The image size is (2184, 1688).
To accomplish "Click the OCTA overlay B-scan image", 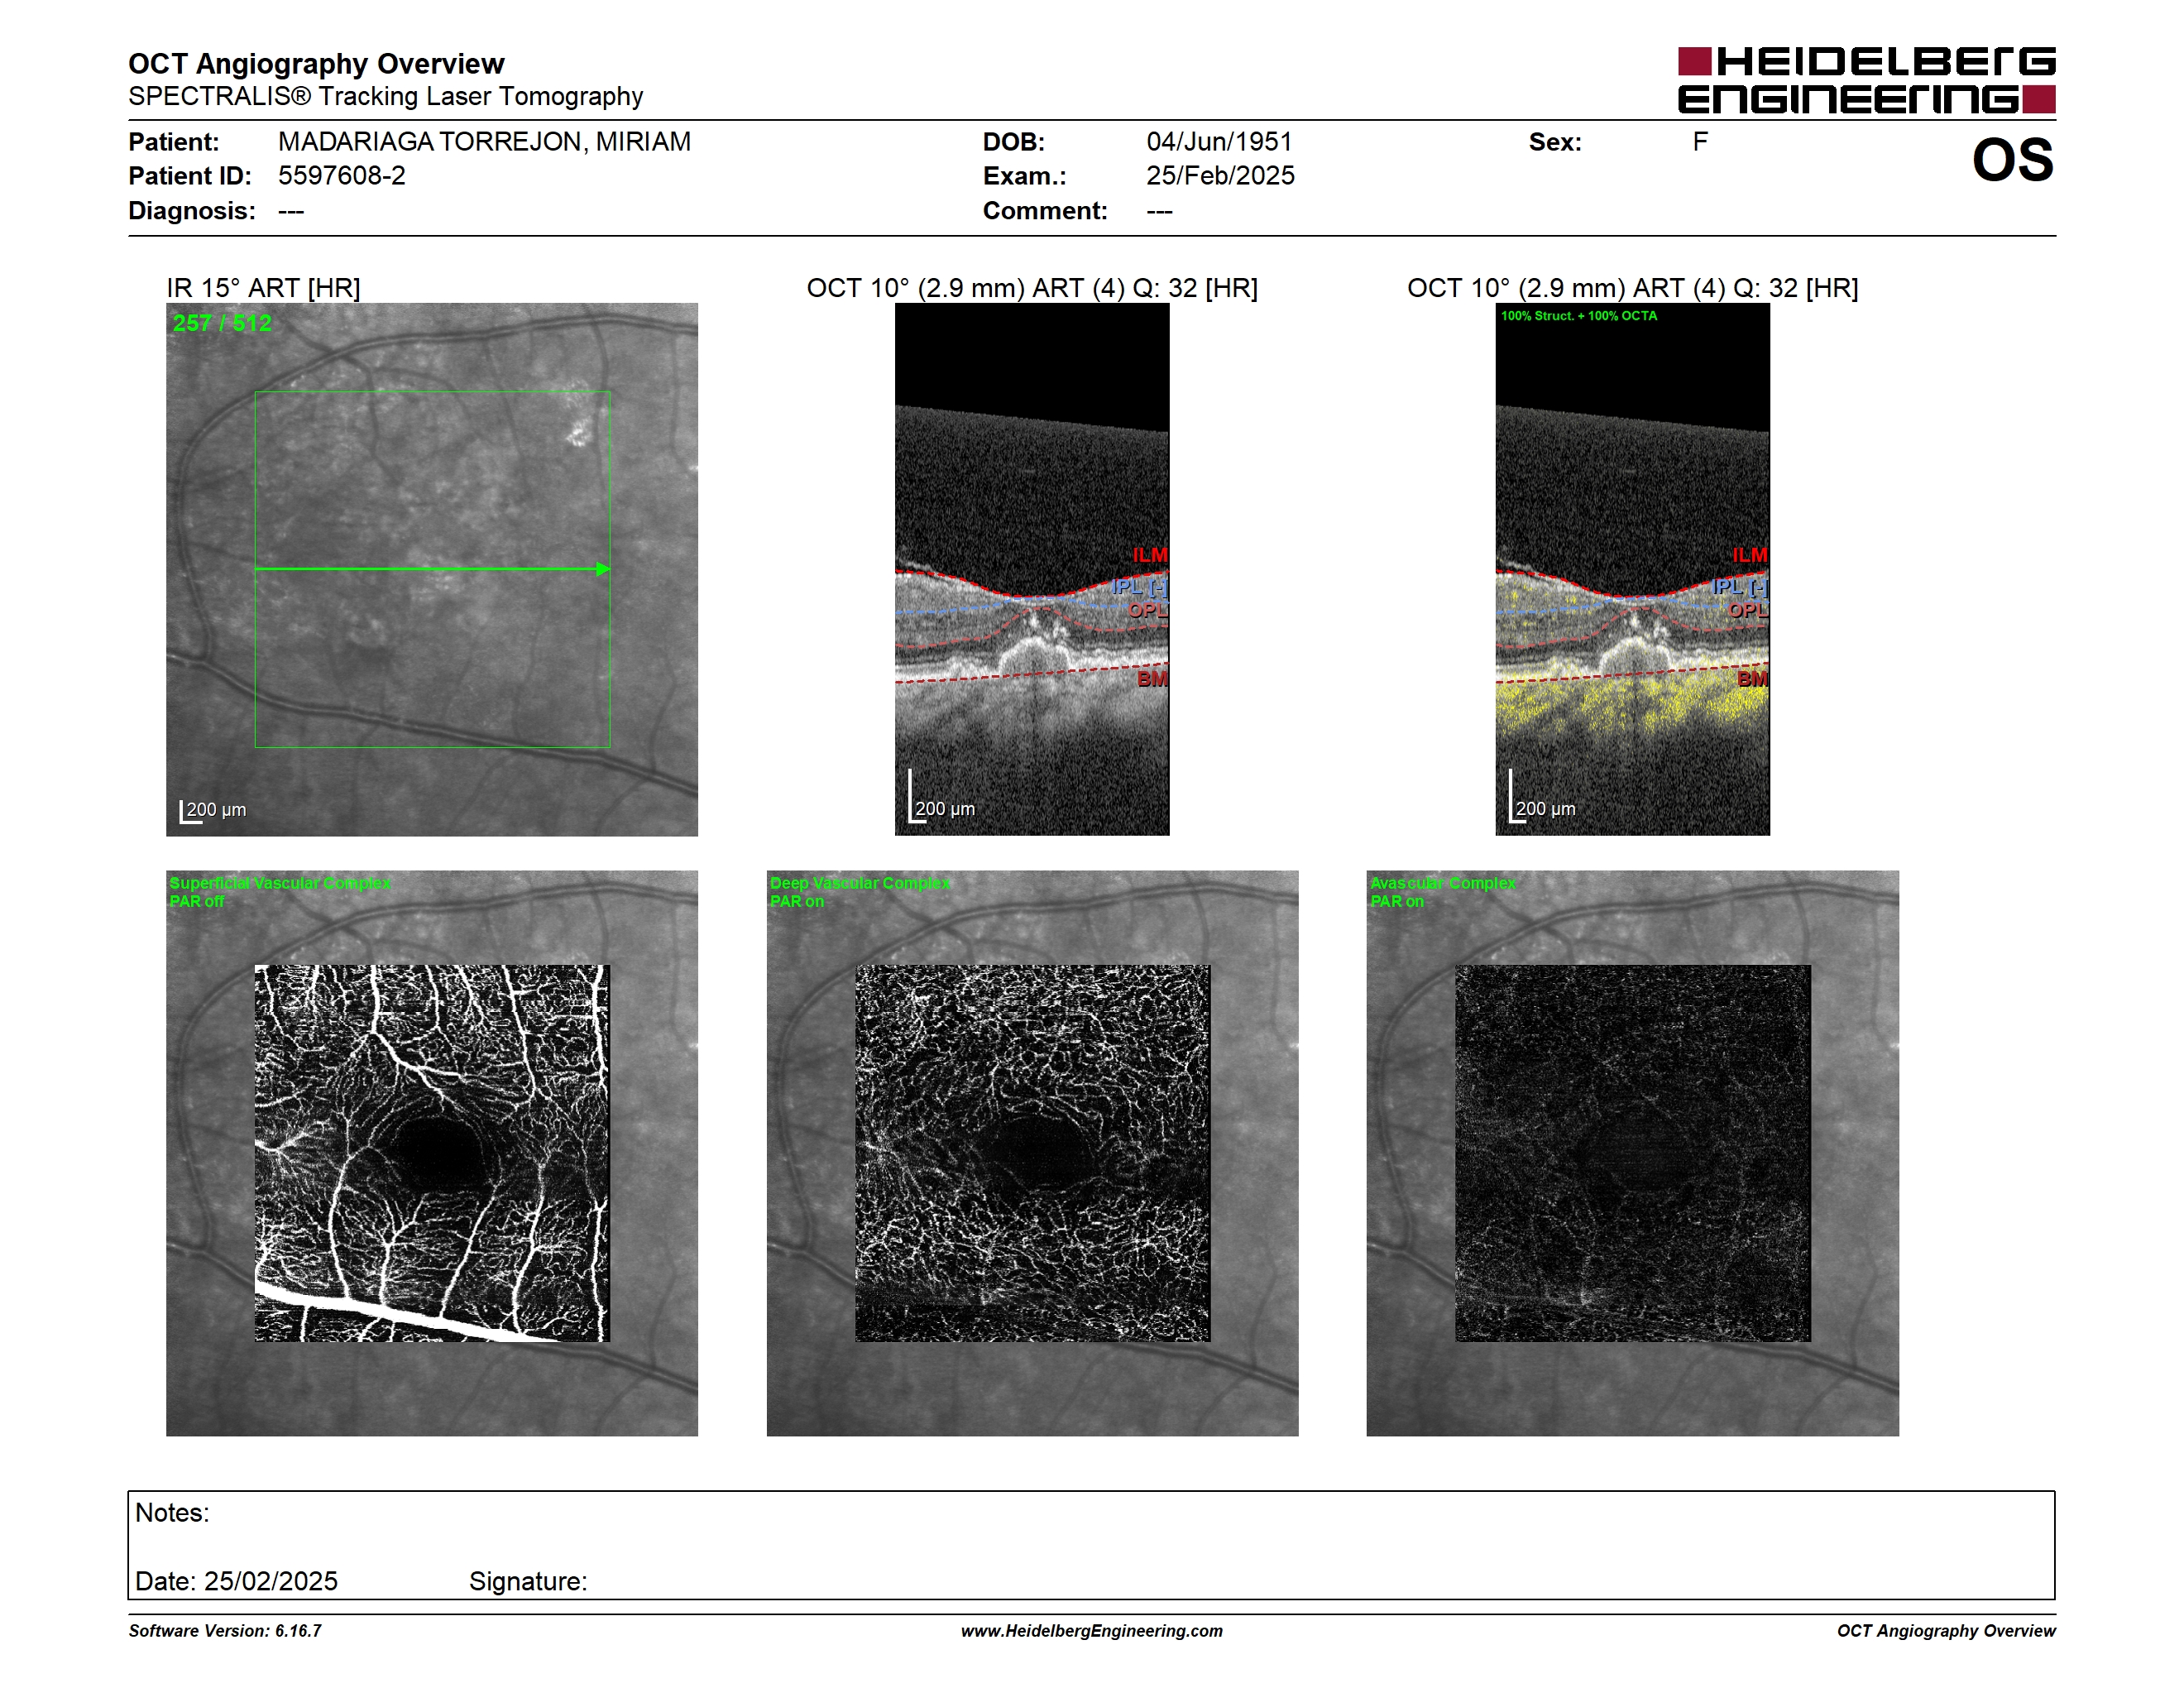I will (x=1632, y=569).
